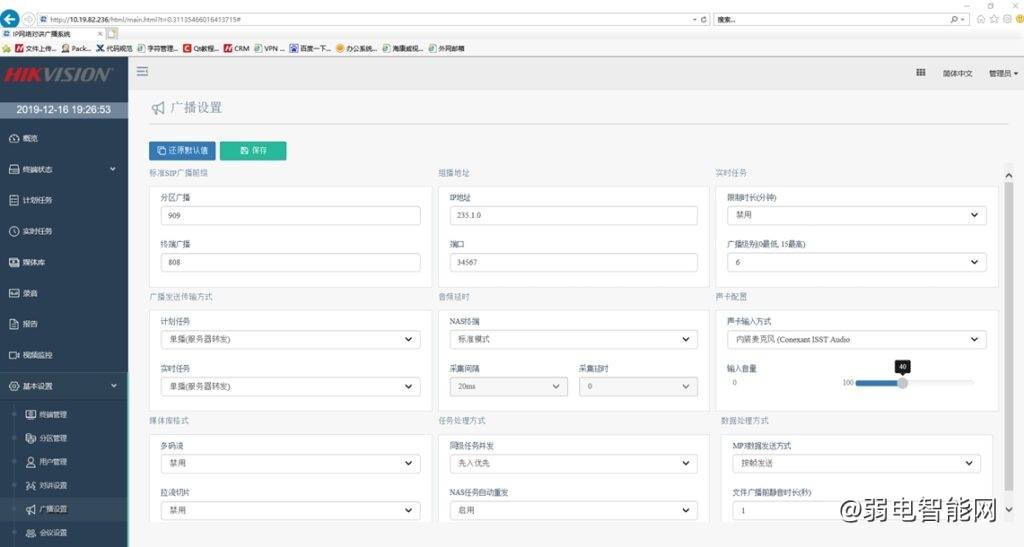Click the page scrollbar down arrow
This screenshot has width=1024, height=547.
pyautogui.click(x=1008, y=509)
